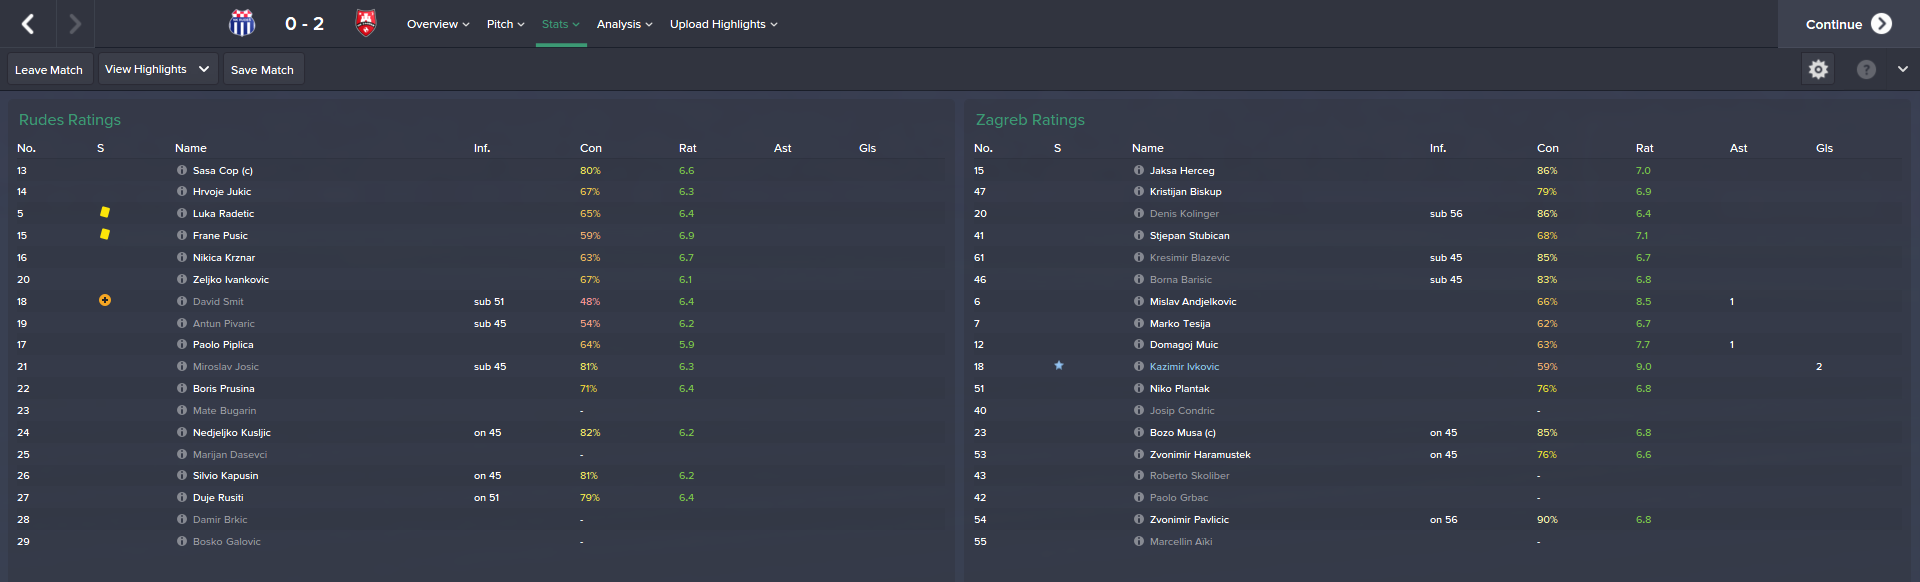This screenshot has width=1920, height=582.
Task: Expand the chevron beside the help icon
Action: tap(1902, 69)
